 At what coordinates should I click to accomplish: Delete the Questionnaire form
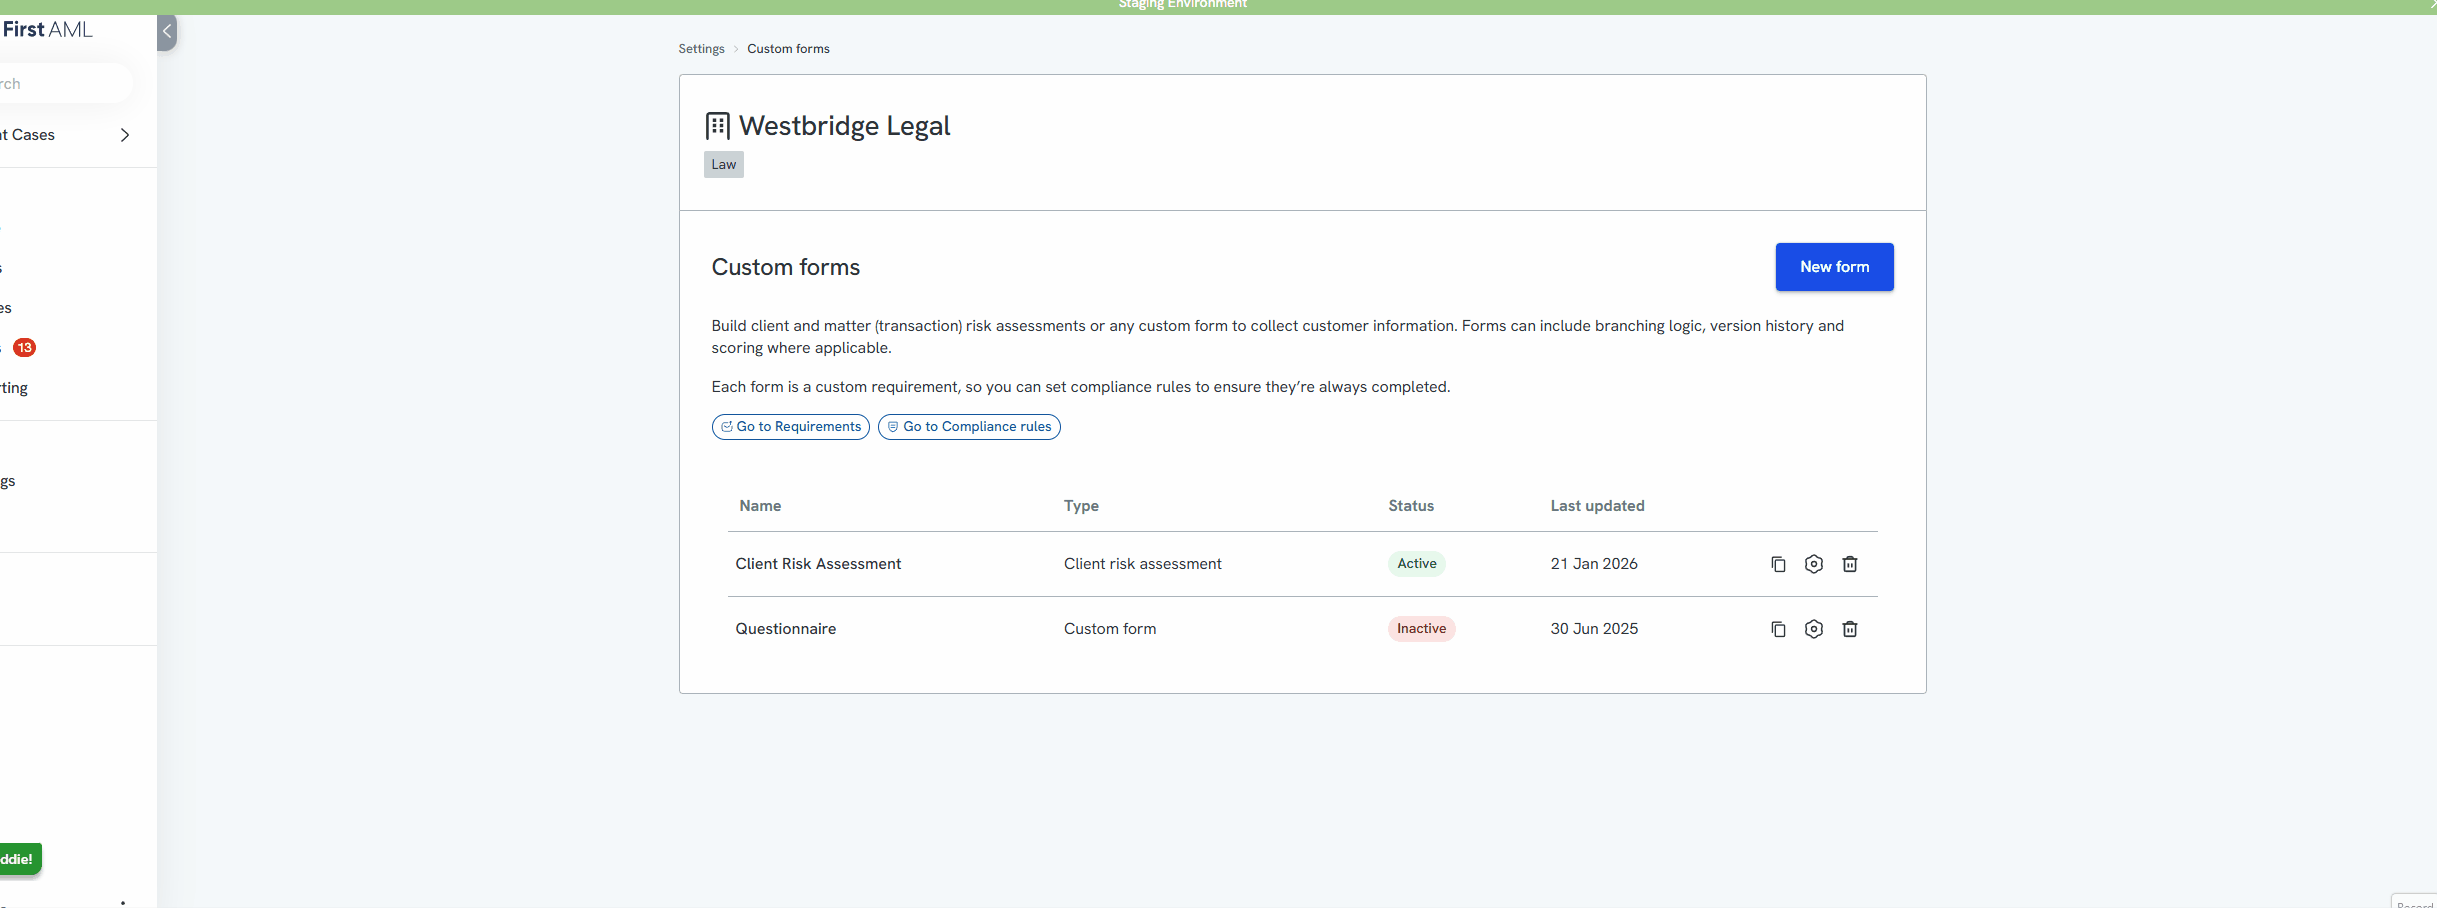(x=1850, y=629)
